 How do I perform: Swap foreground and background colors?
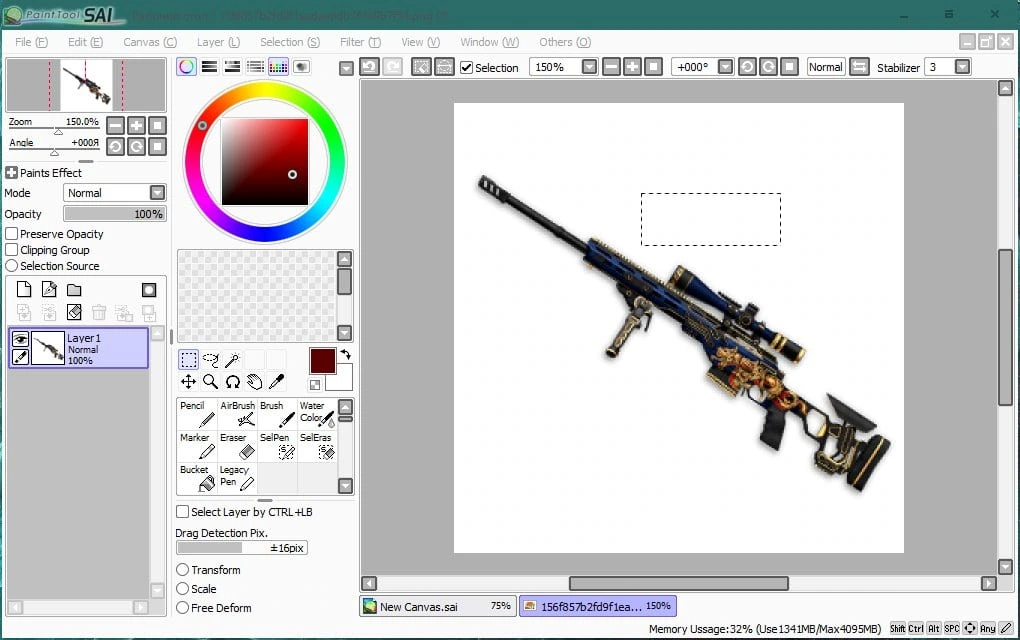345,354
